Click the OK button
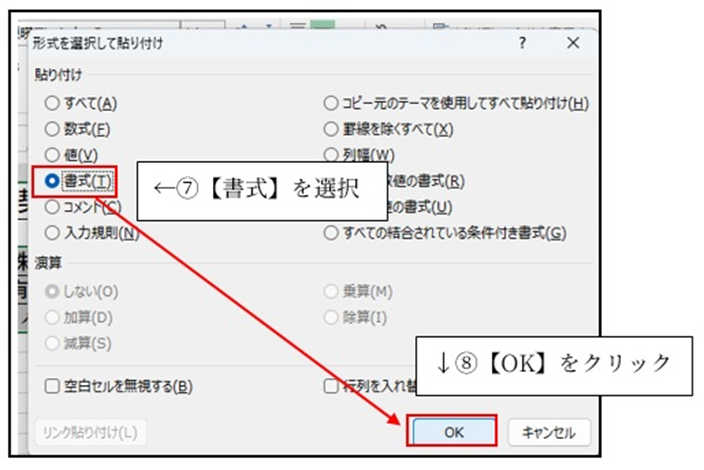 pos(452,432)
